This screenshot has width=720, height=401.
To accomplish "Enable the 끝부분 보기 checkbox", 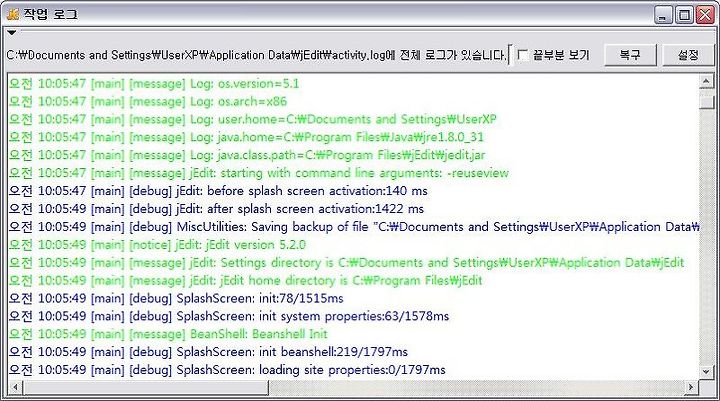I will pyautogui.click(x=523, y=55).
